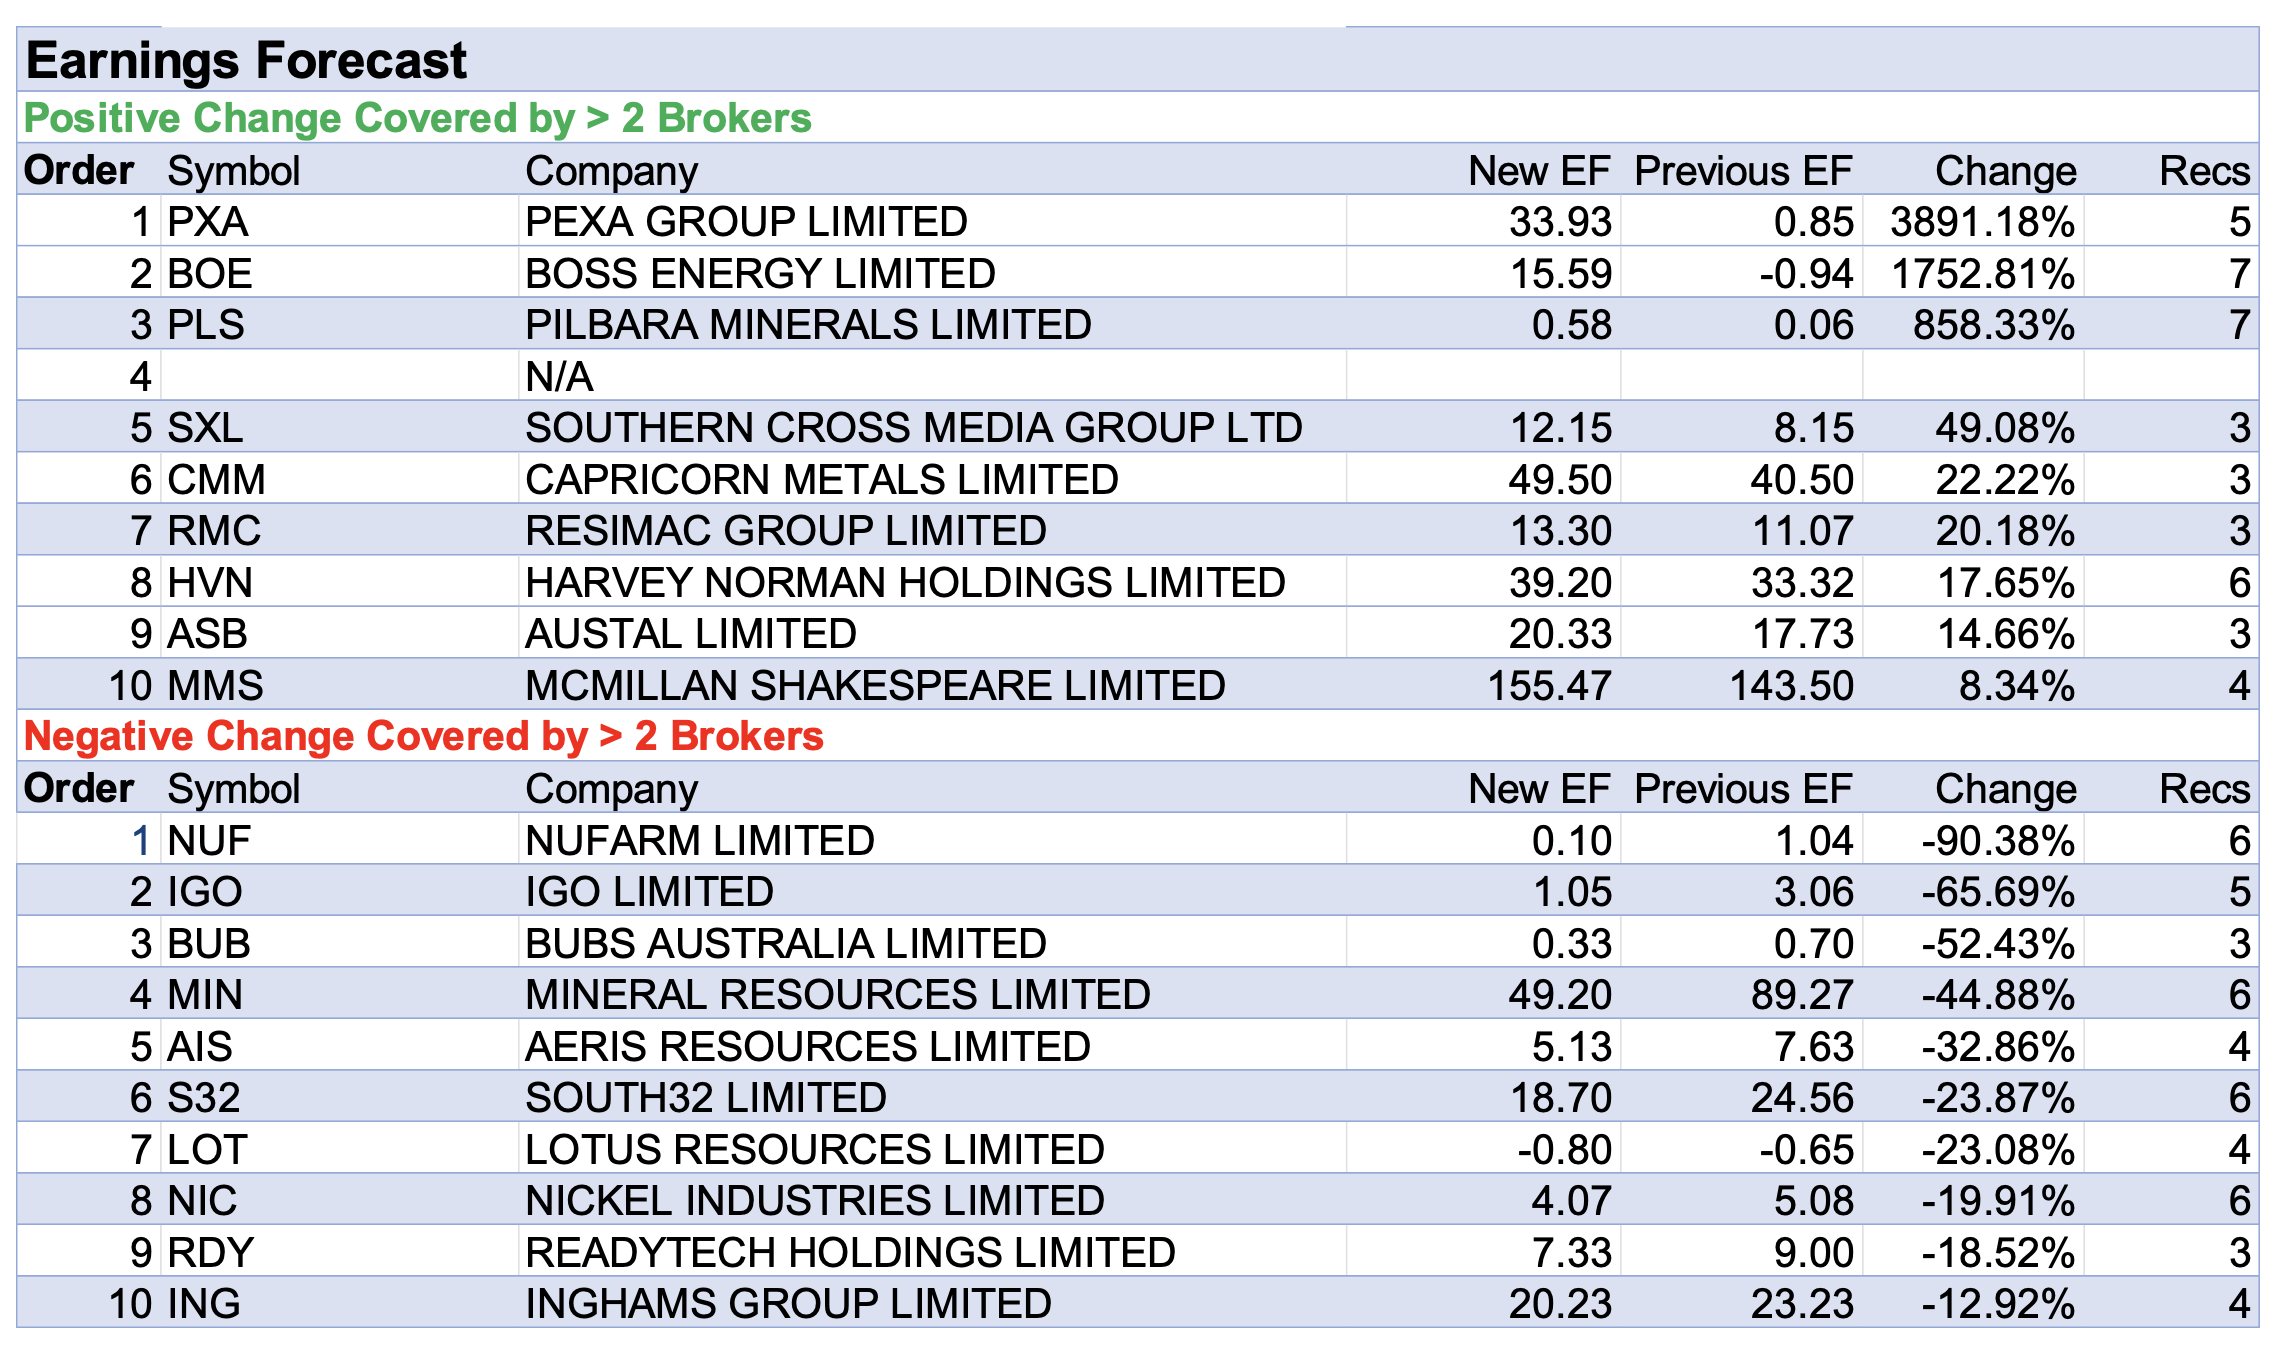This screenshot has height=1348, width=2286.
Task: Click the S32 symbol cell
Action: tap(204, 1098)
